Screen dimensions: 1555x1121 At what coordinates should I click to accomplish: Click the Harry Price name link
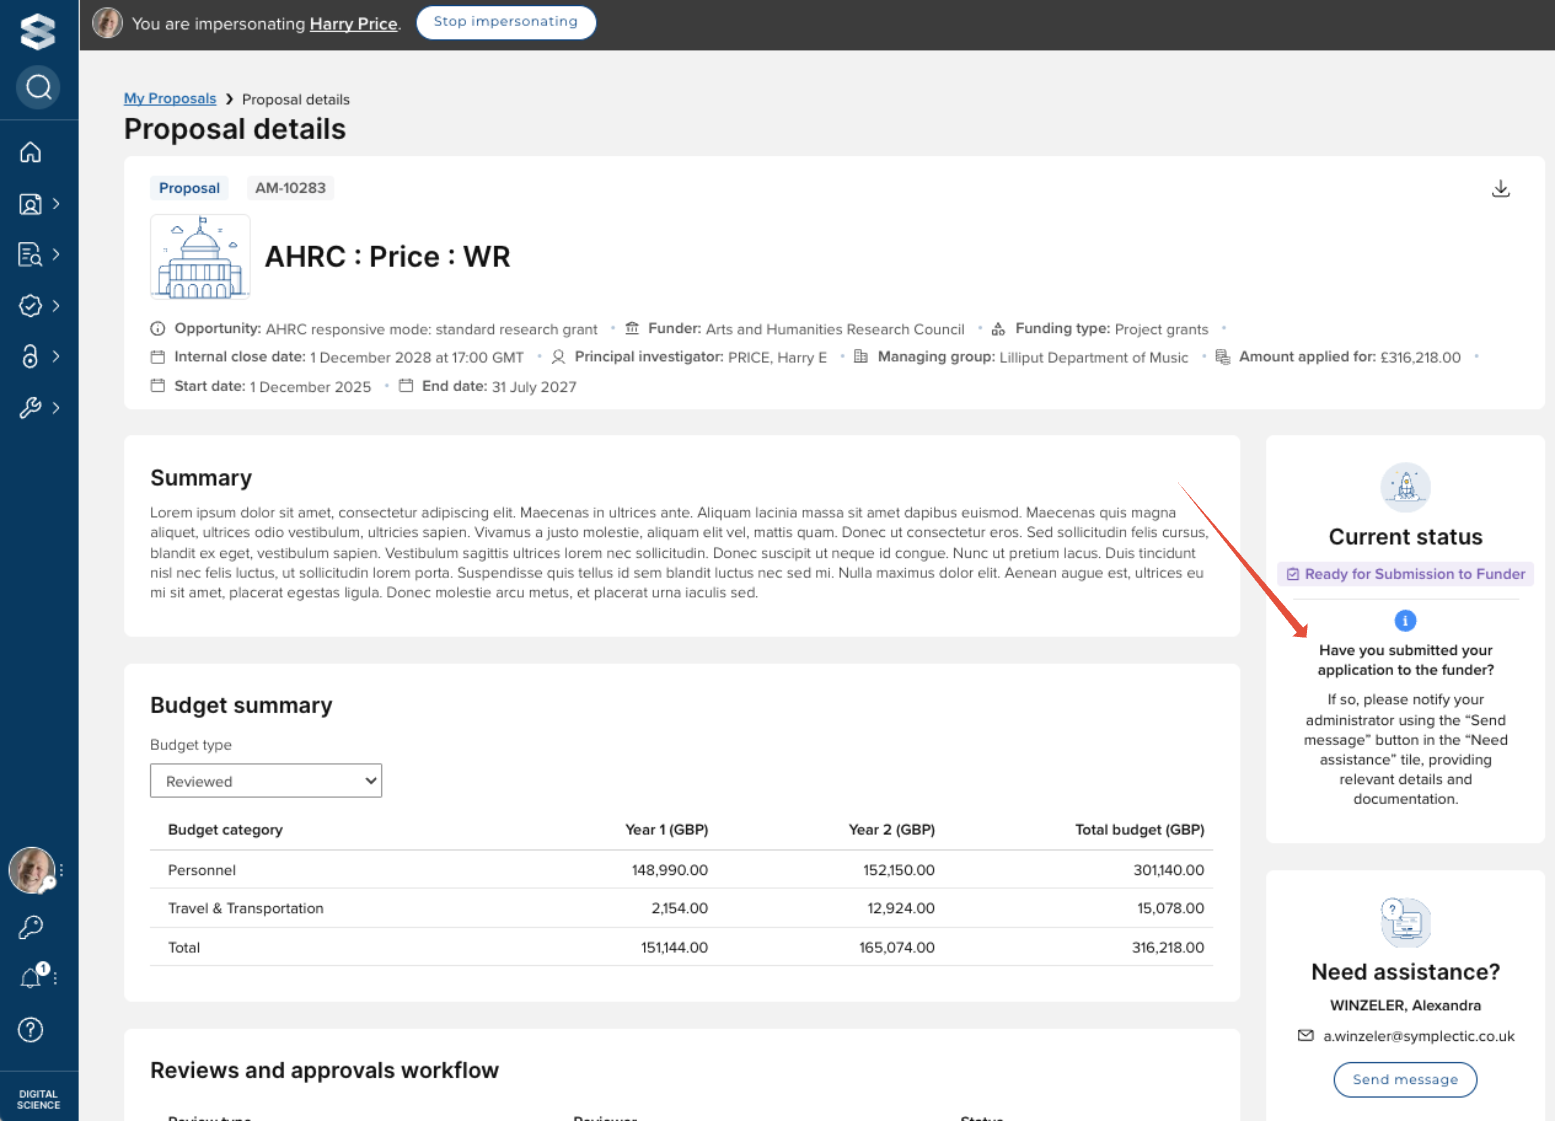353,24
